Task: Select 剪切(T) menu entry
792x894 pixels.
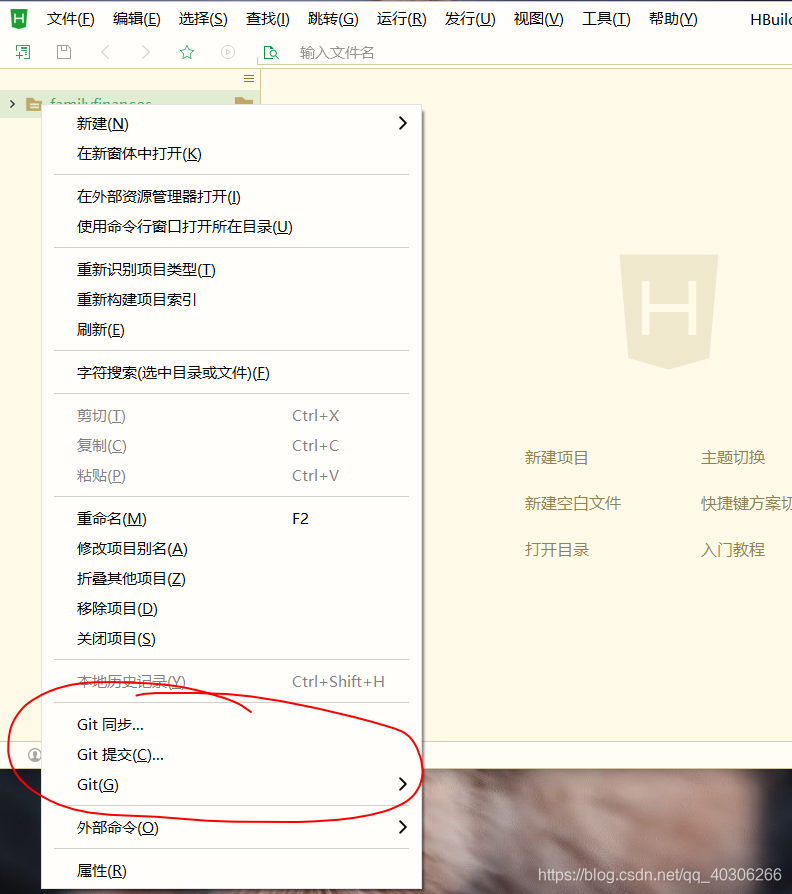Action: (x=231, y=416)
